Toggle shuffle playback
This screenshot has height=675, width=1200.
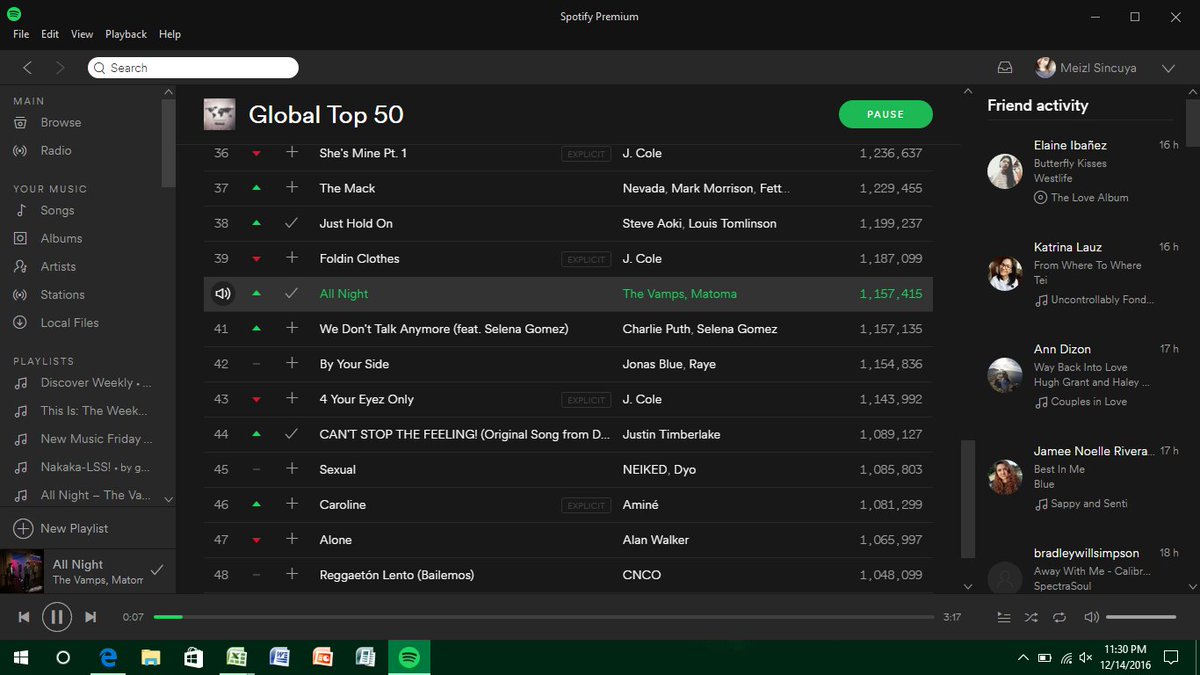click(x=1031, y=617)
